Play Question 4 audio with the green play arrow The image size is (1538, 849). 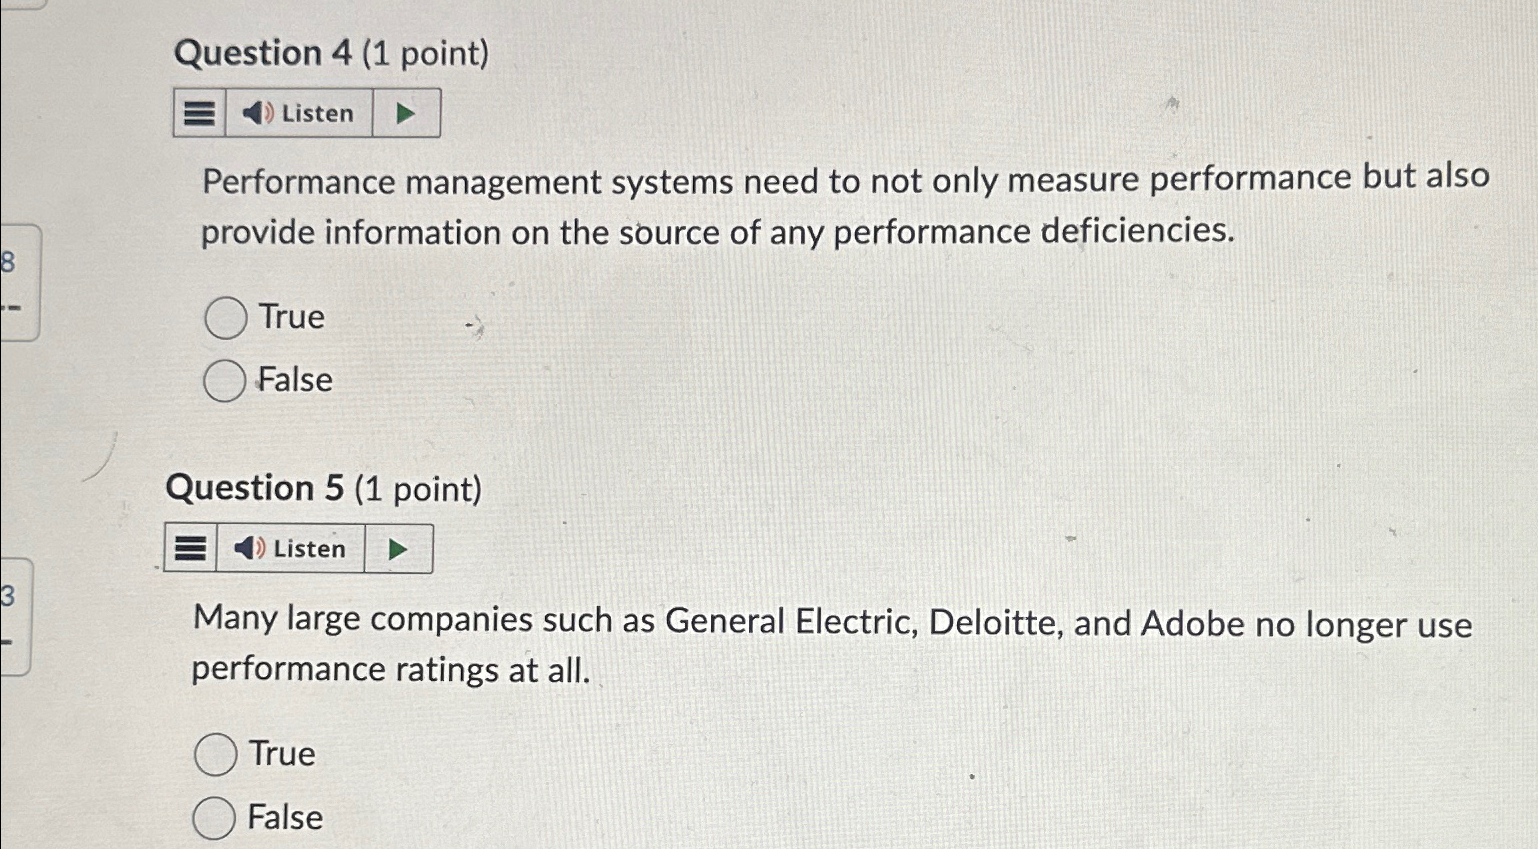(407, 113)
